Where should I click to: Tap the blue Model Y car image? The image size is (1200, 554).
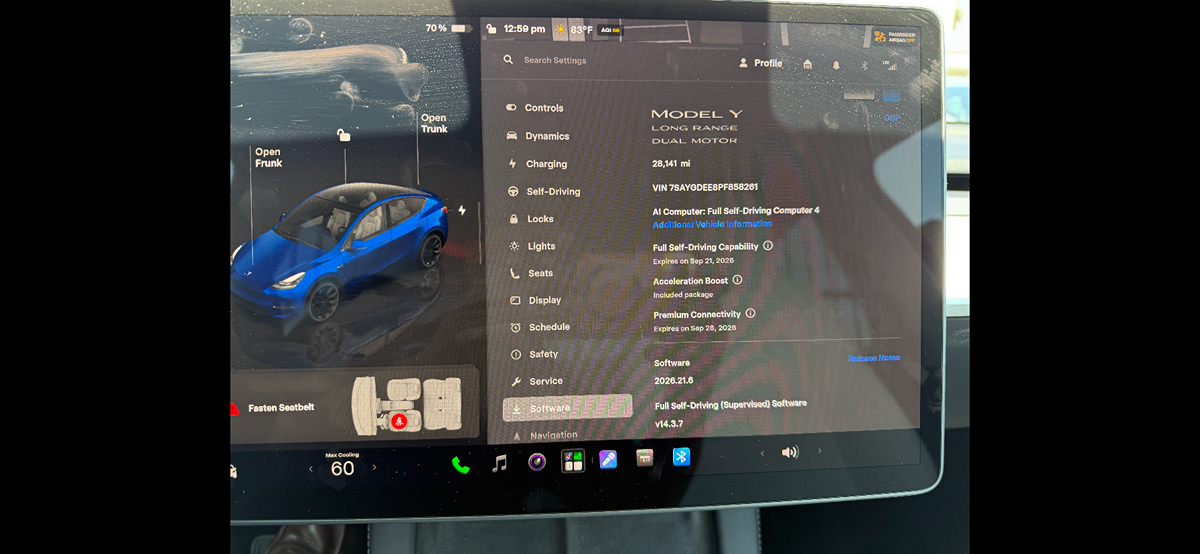click(x=340, y=250)
